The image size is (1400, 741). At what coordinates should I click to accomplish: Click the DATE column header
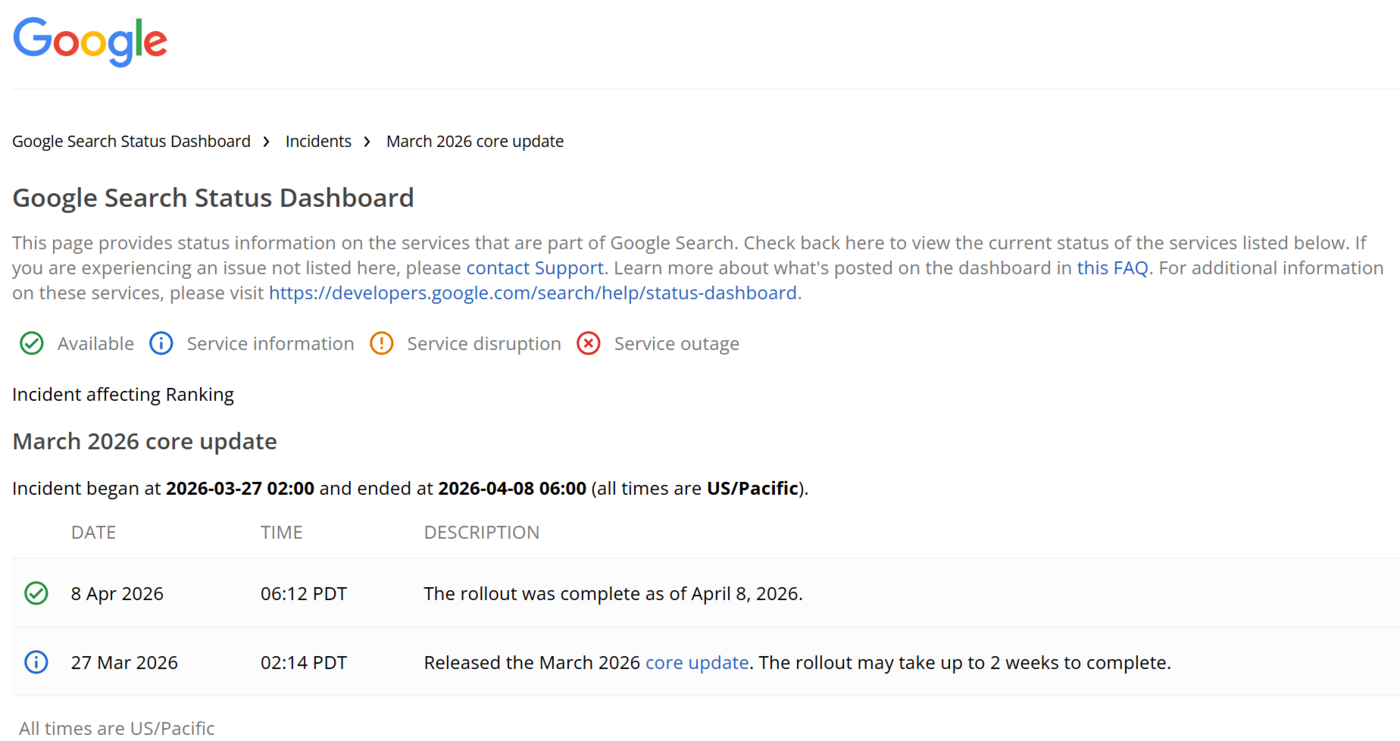pos(93,532)
